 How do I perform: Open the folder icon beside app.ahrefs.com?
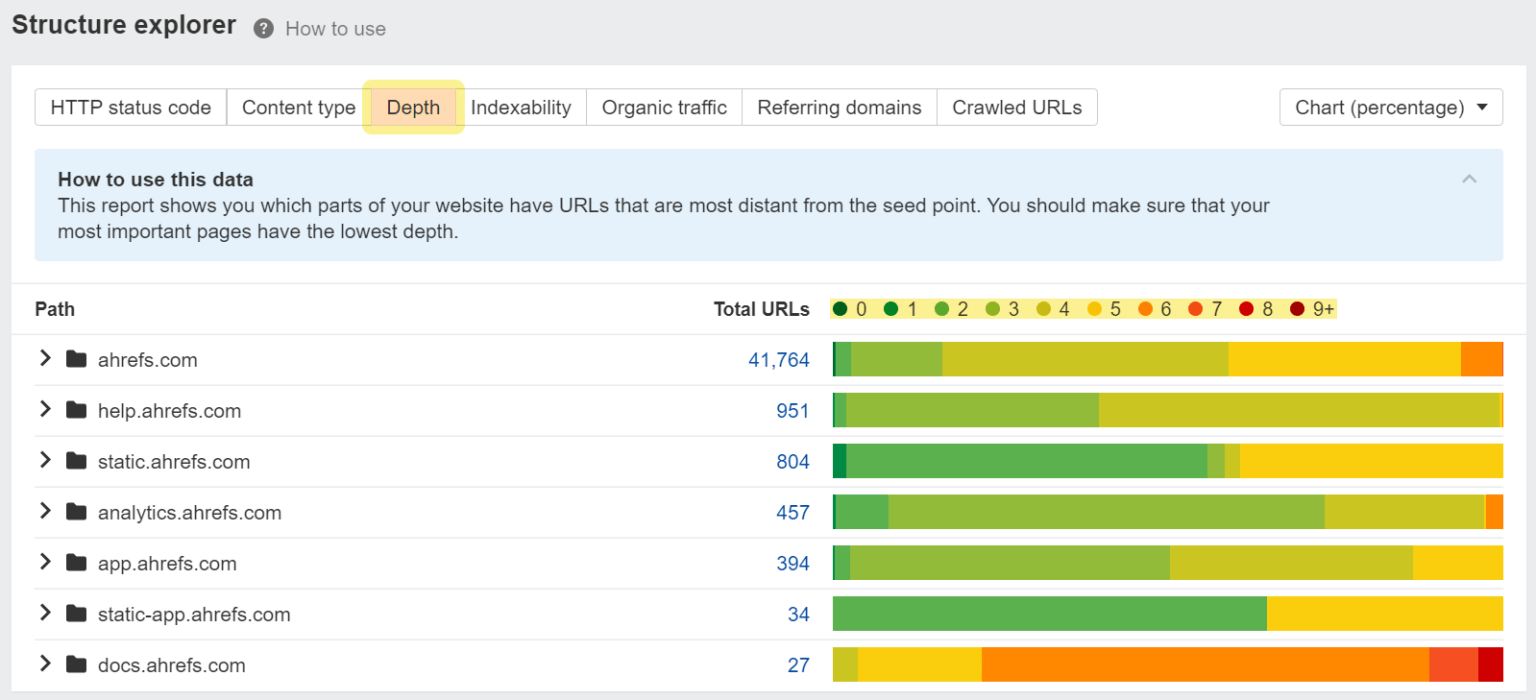[x=76, y=563]
